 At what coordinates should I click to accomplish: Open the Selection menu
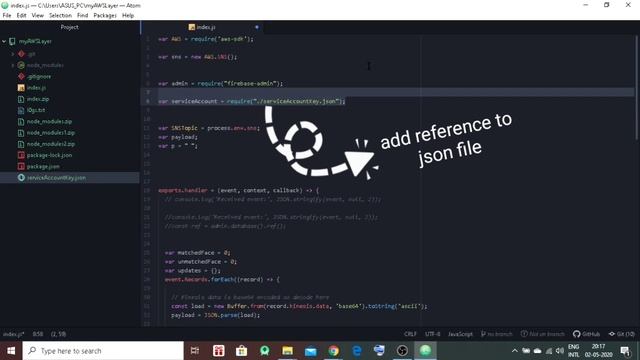(x=60, y=16)
